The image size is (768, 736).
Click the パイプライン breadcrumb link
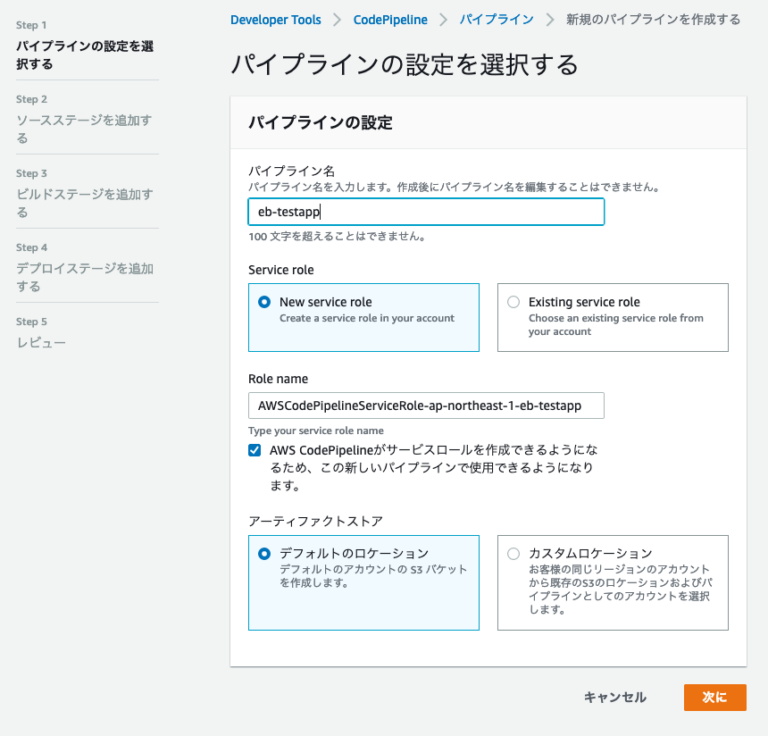[x=496, y=19]
